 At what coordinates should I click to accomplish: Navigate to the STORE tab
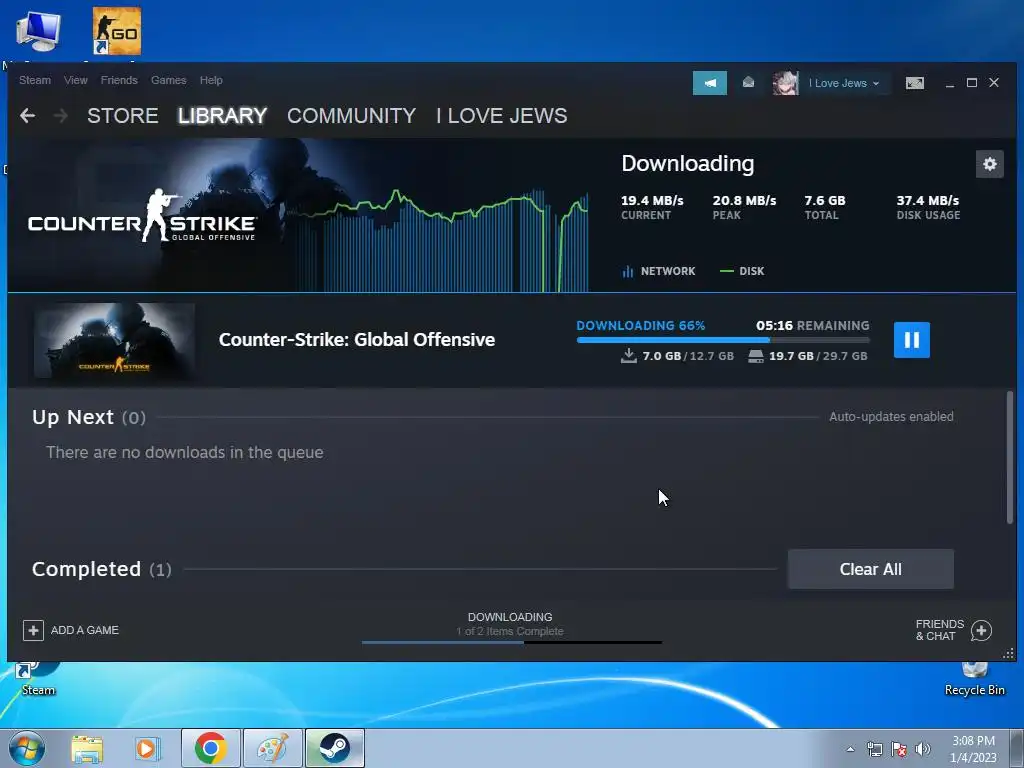tap(123, 116)
